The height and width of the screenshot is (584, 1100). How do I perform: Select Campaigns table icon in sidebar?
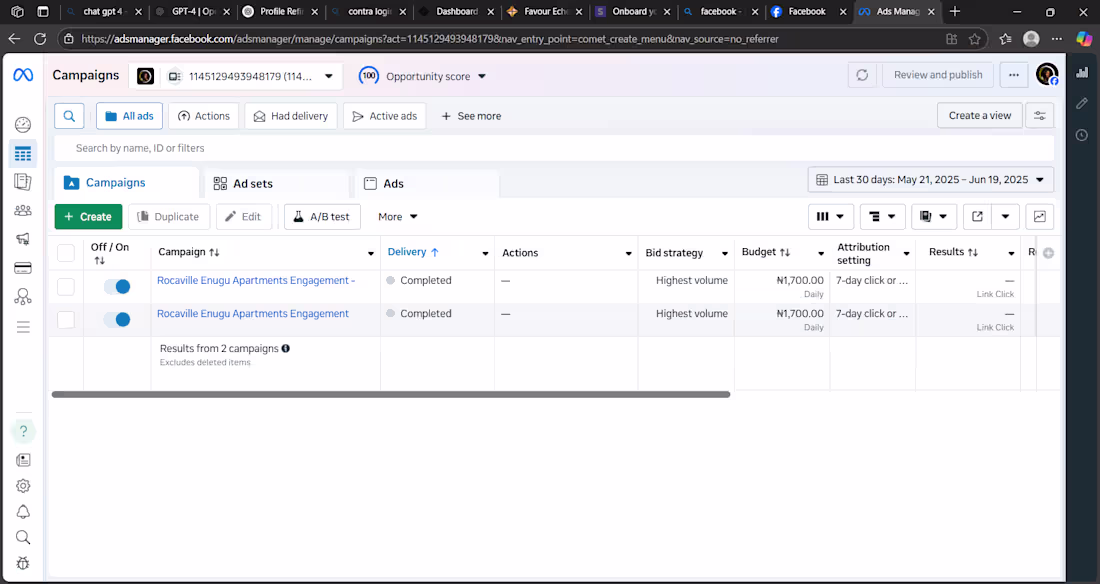[x=22, y=153]
